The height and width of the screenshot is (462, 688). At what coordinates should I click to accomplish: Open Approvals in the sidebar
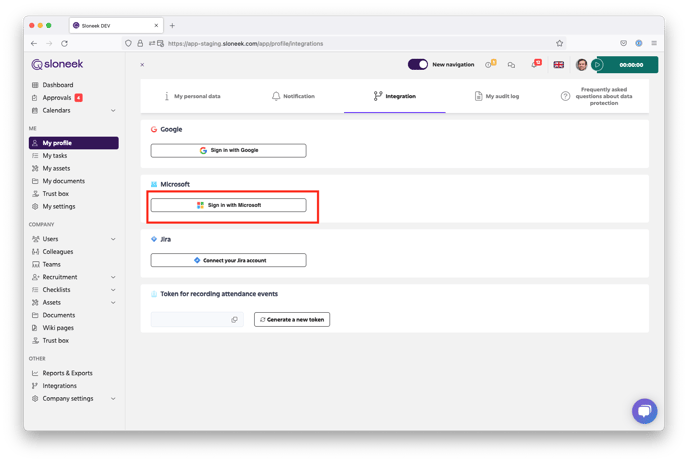point(57,97)
